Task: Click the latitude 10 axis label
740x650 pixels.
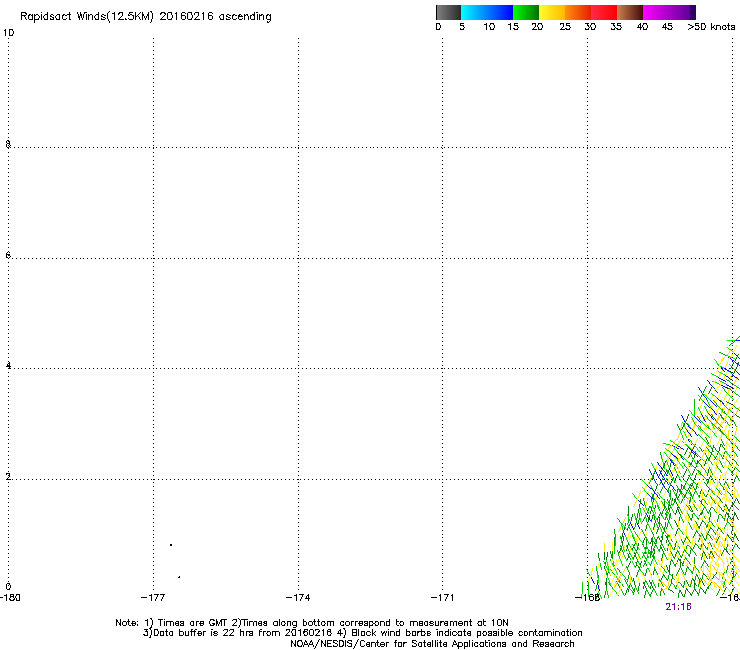Action: point(8,33)
